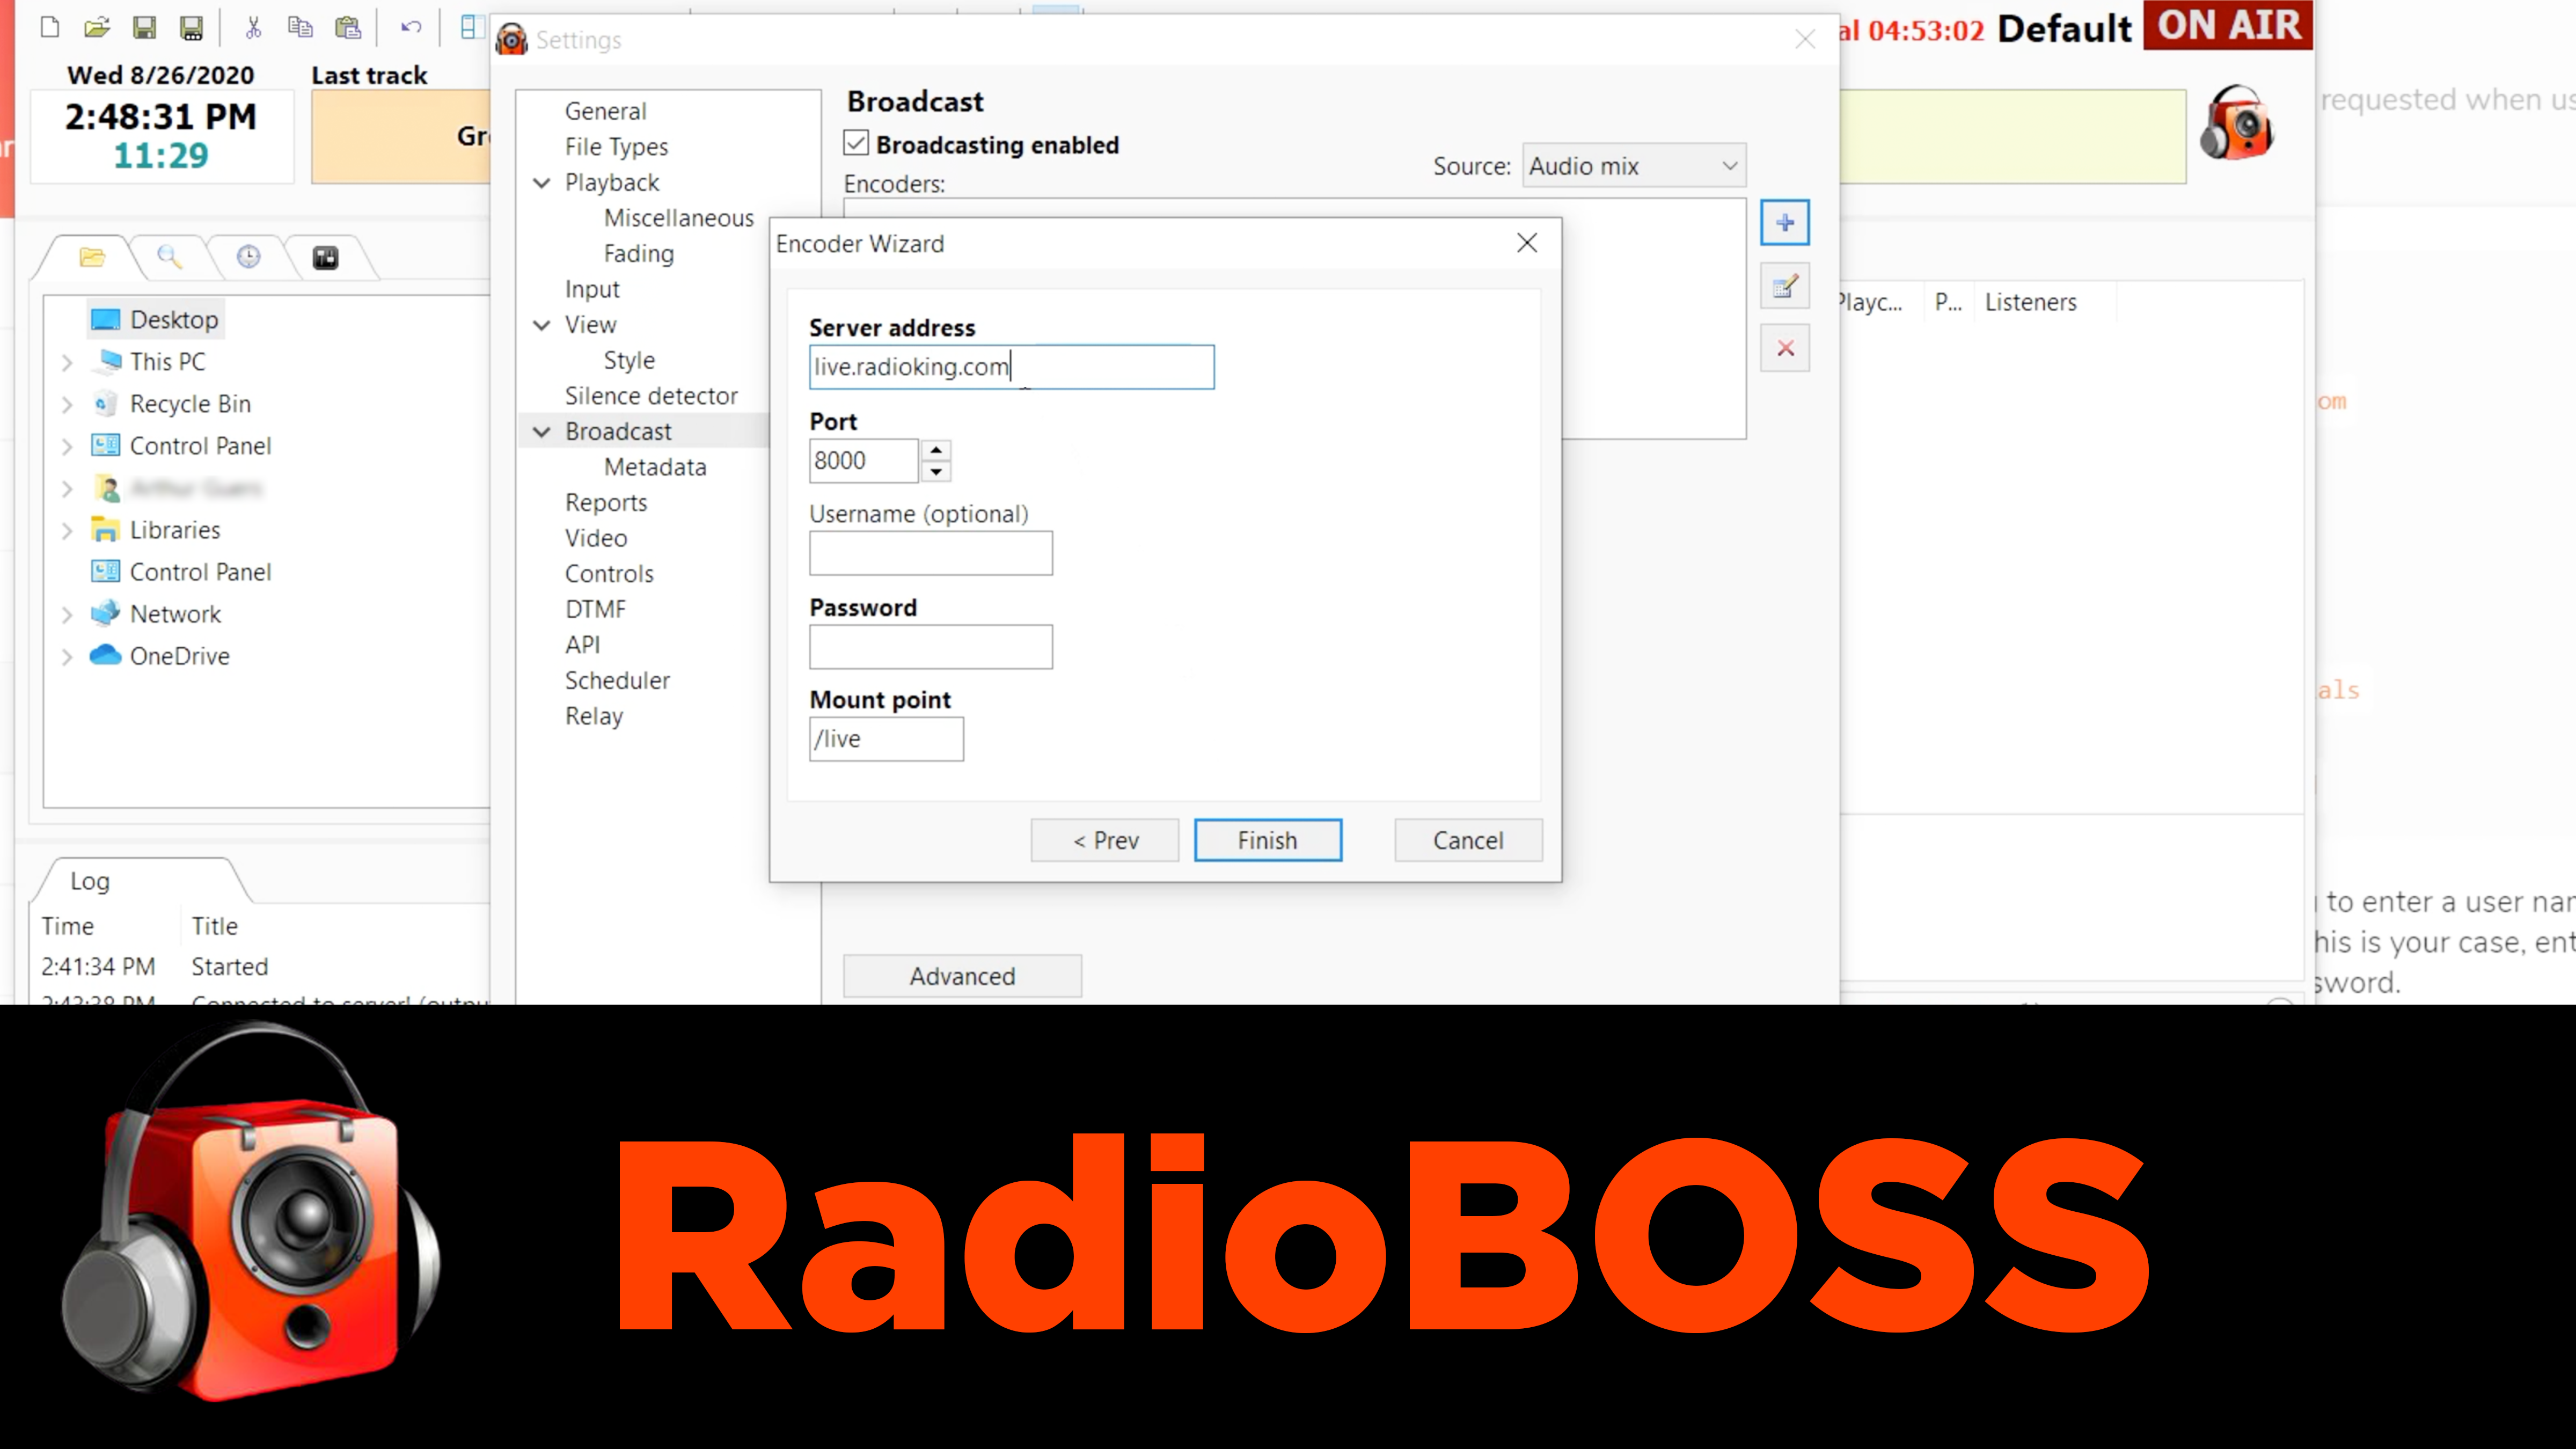The height and width of the screenshot is (1449, 2576).
Task: Open Relay settings page
Action: [x=594, y=716]
